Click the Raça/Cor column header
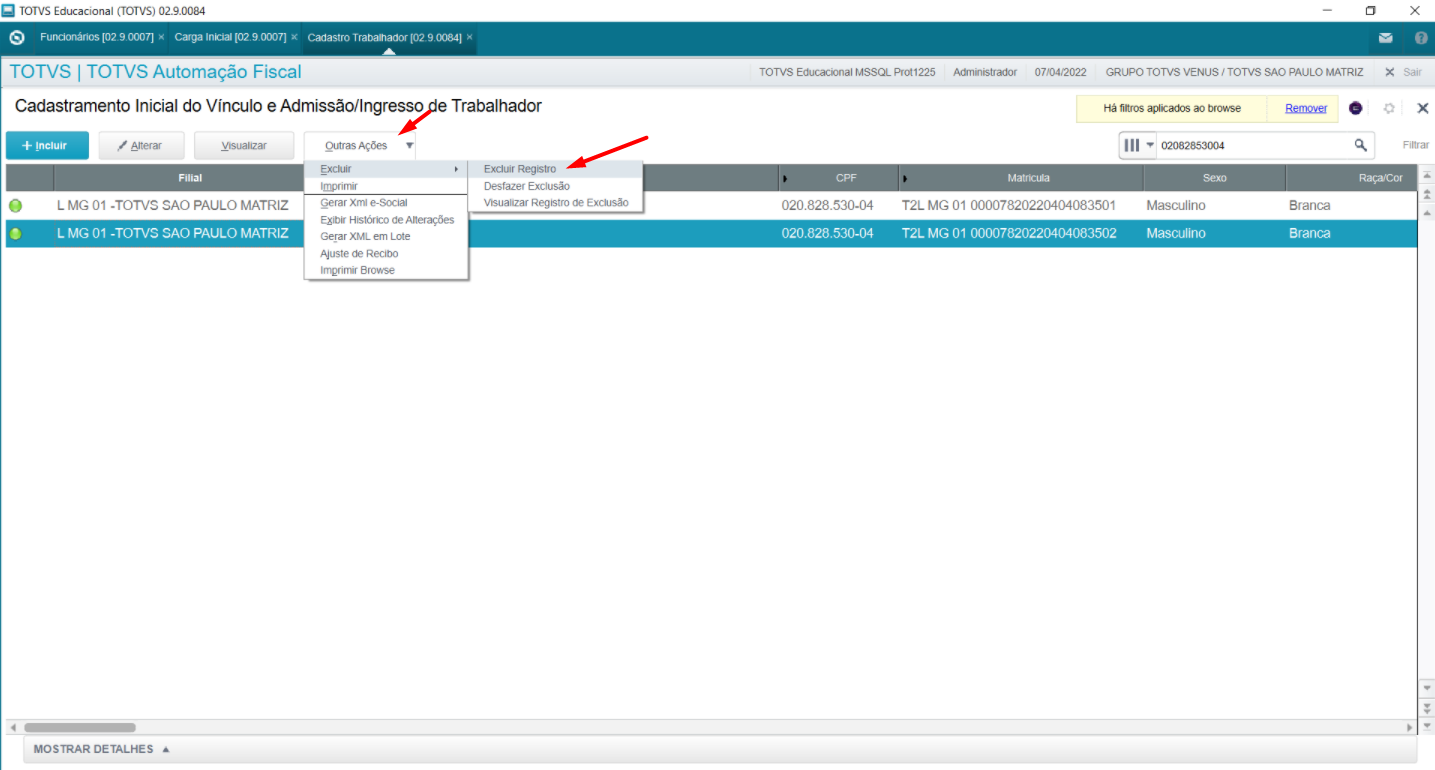The image size is (1435, 770). 1352,178
